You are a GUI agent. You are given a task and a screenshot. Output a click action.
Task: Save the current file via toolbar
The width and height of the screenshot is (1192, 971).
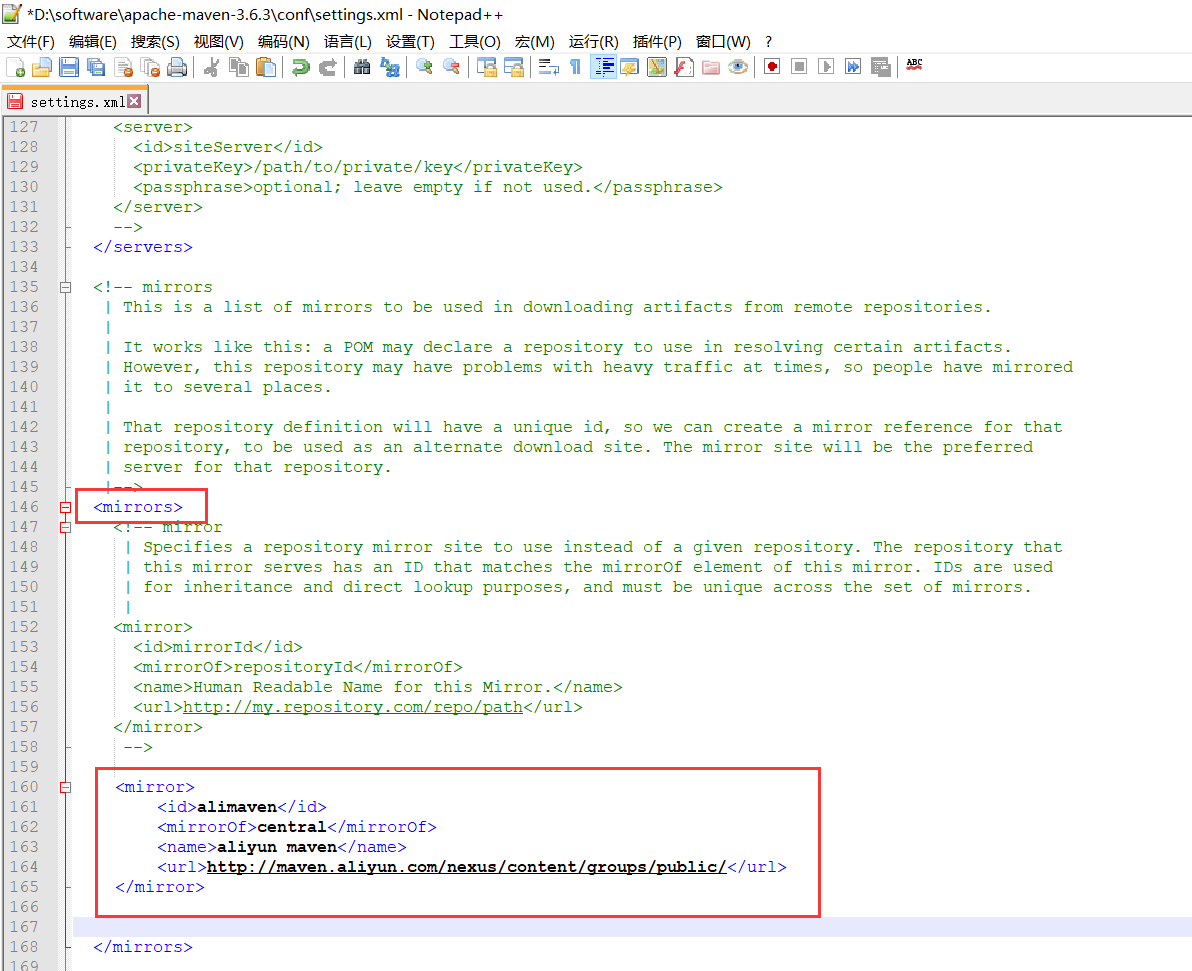click(x=69, y=68)
